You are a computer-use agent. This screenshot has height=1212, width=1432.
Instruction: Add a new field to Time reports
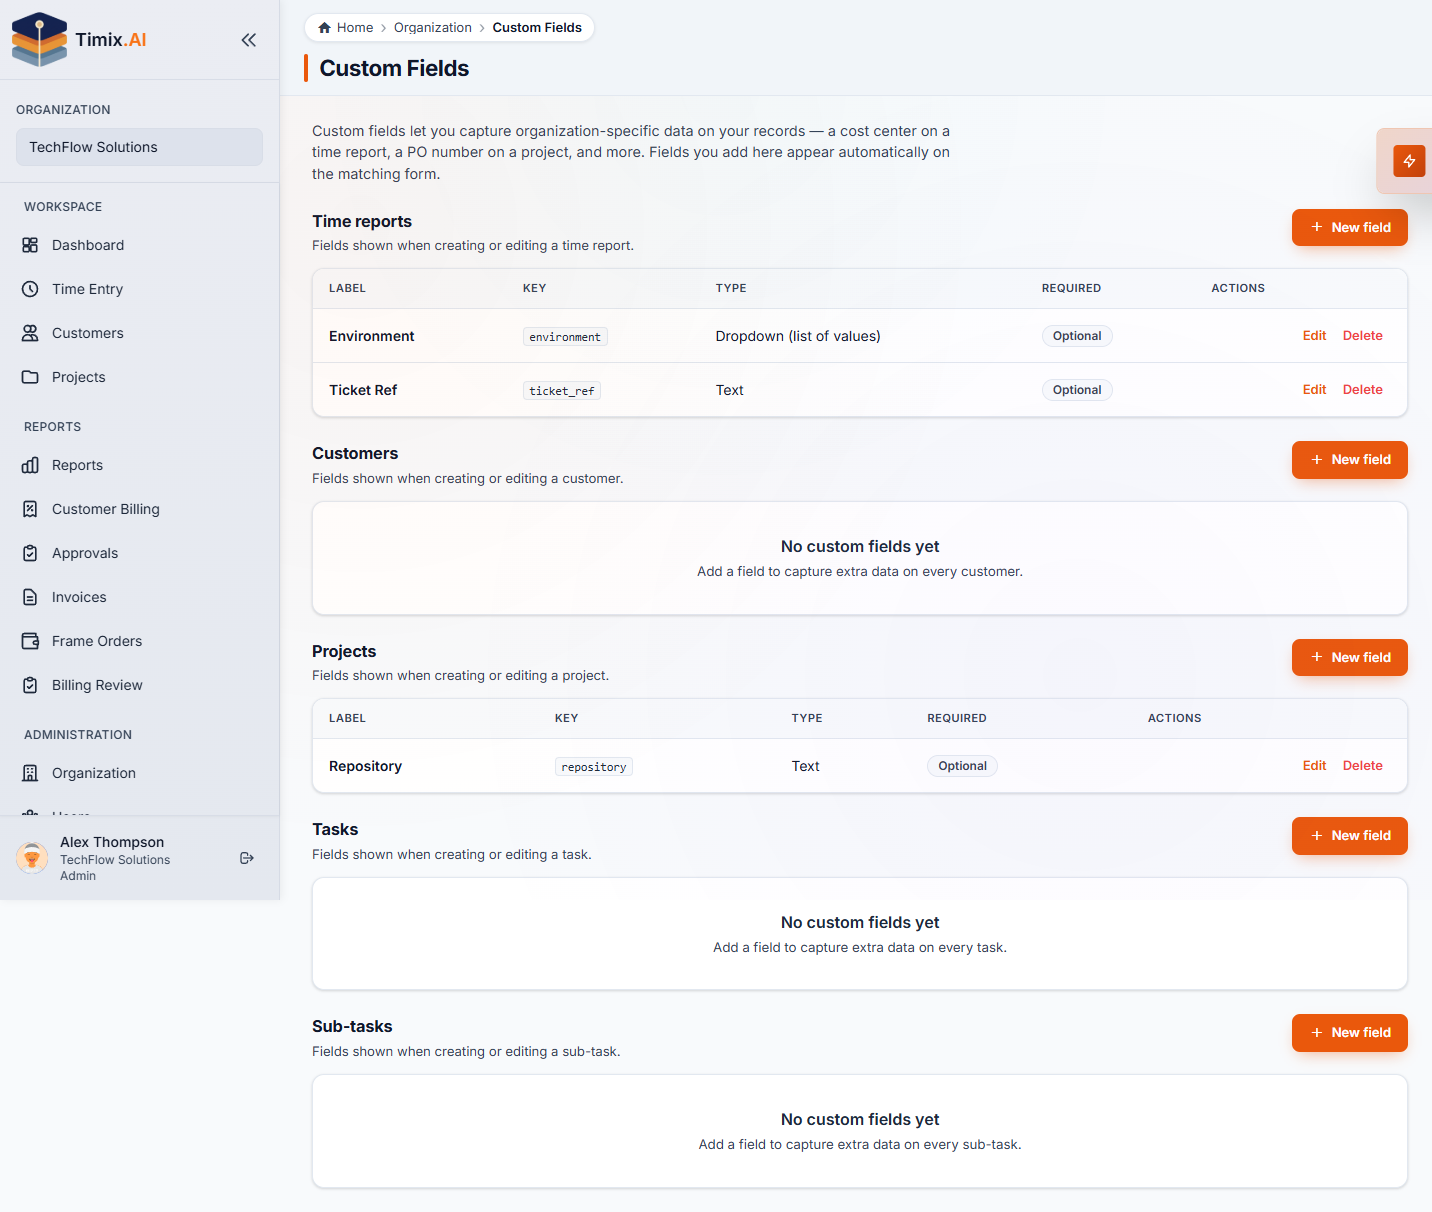1349,227
